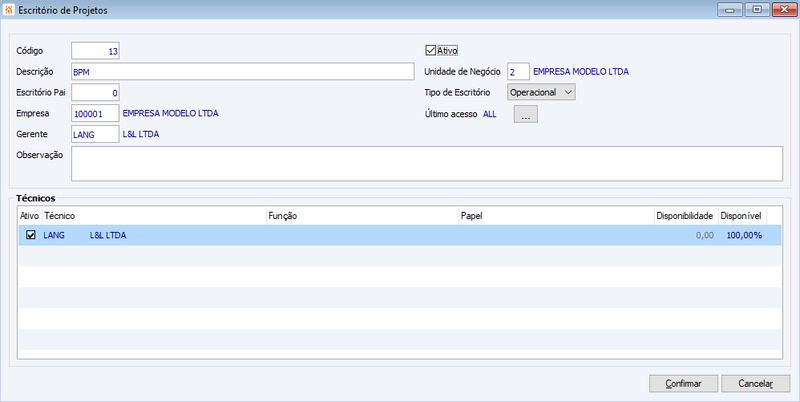Toggle the Ativo checkbox at top
Screen dimensions: 800x402
point(430,51)
